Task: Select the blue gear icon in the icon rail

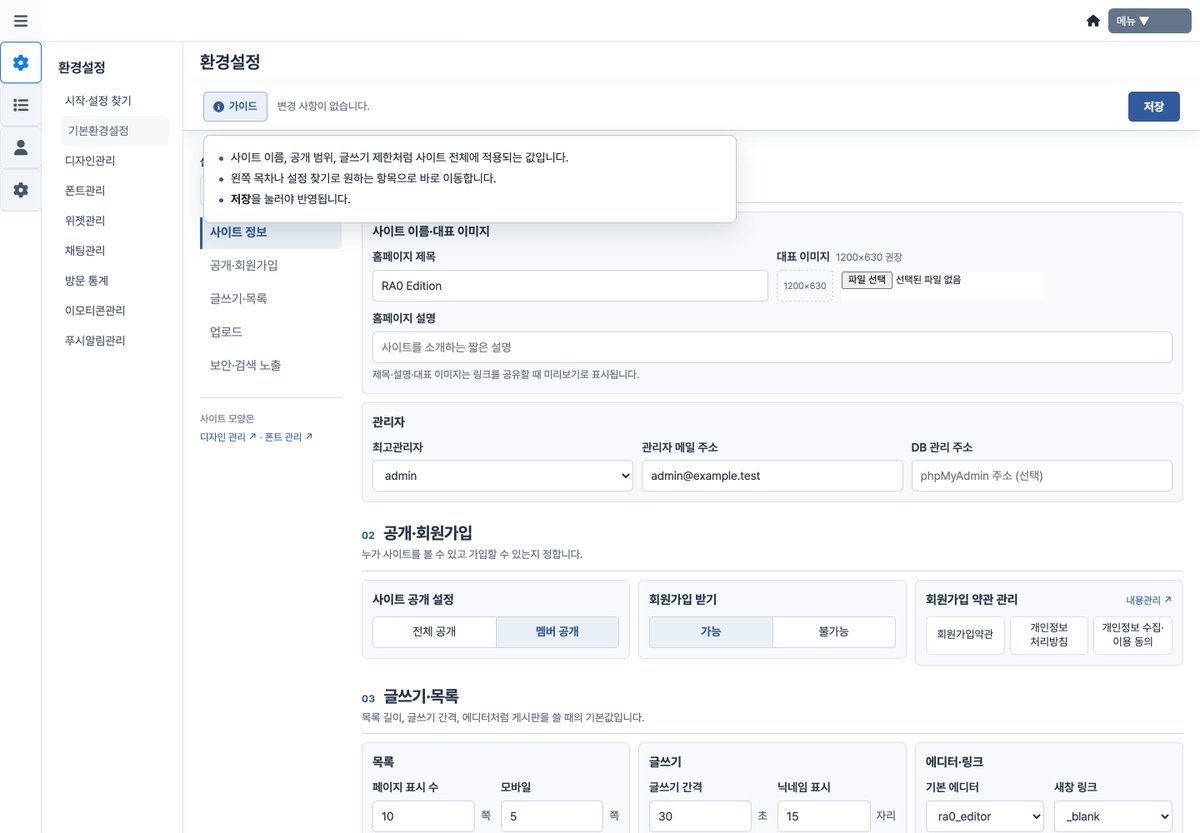Action: tap(21, 63)
